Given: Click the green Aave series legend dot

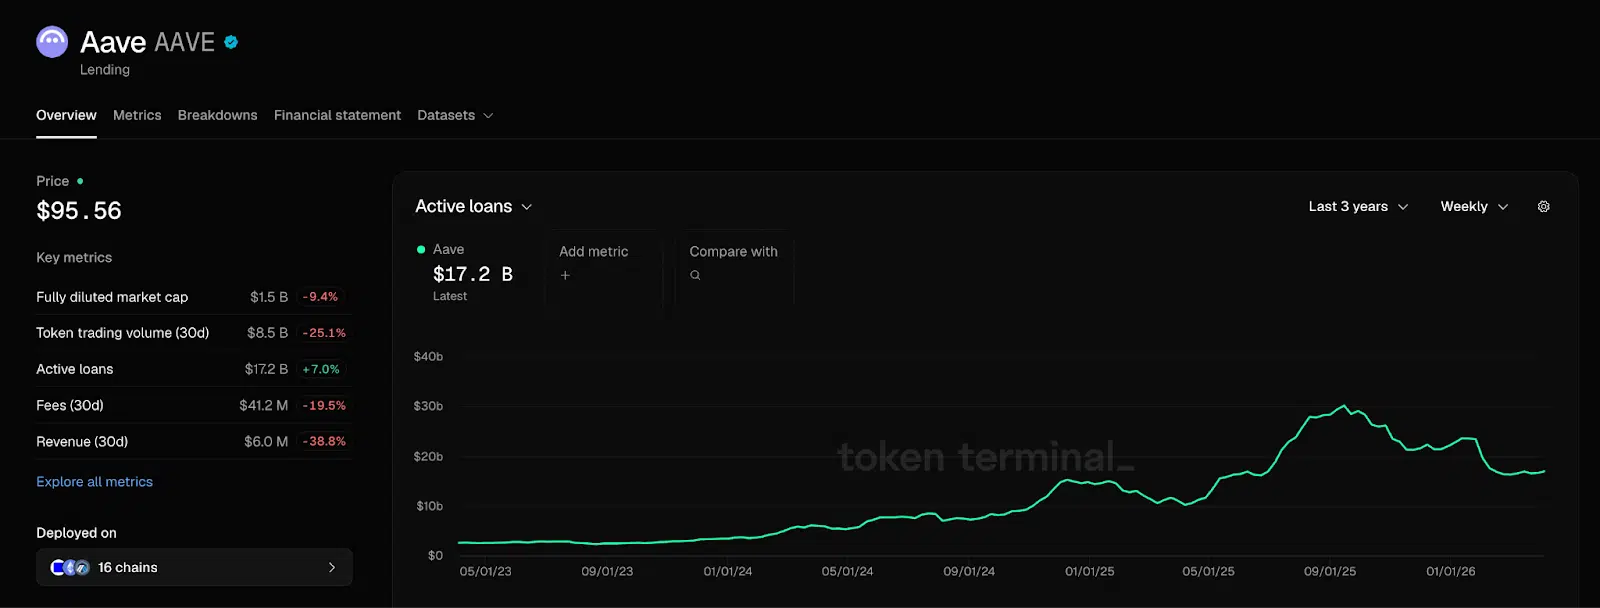Looking at the screenshot, I should 421,250.
